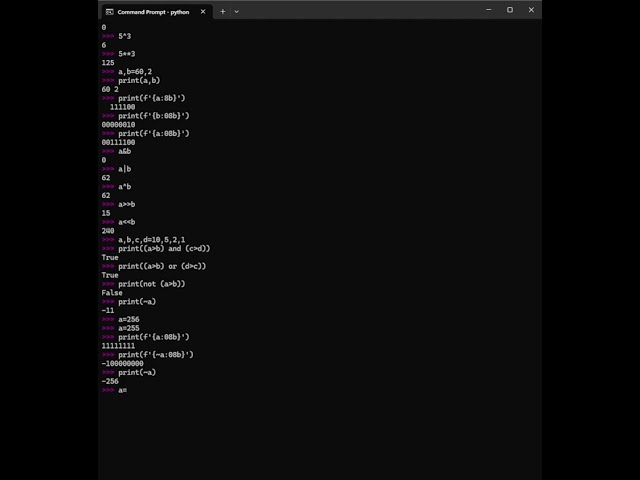This screenshot has height=480, width=640.
Task: Click the line 'a=256'
Action: click(x=121, y=319)
